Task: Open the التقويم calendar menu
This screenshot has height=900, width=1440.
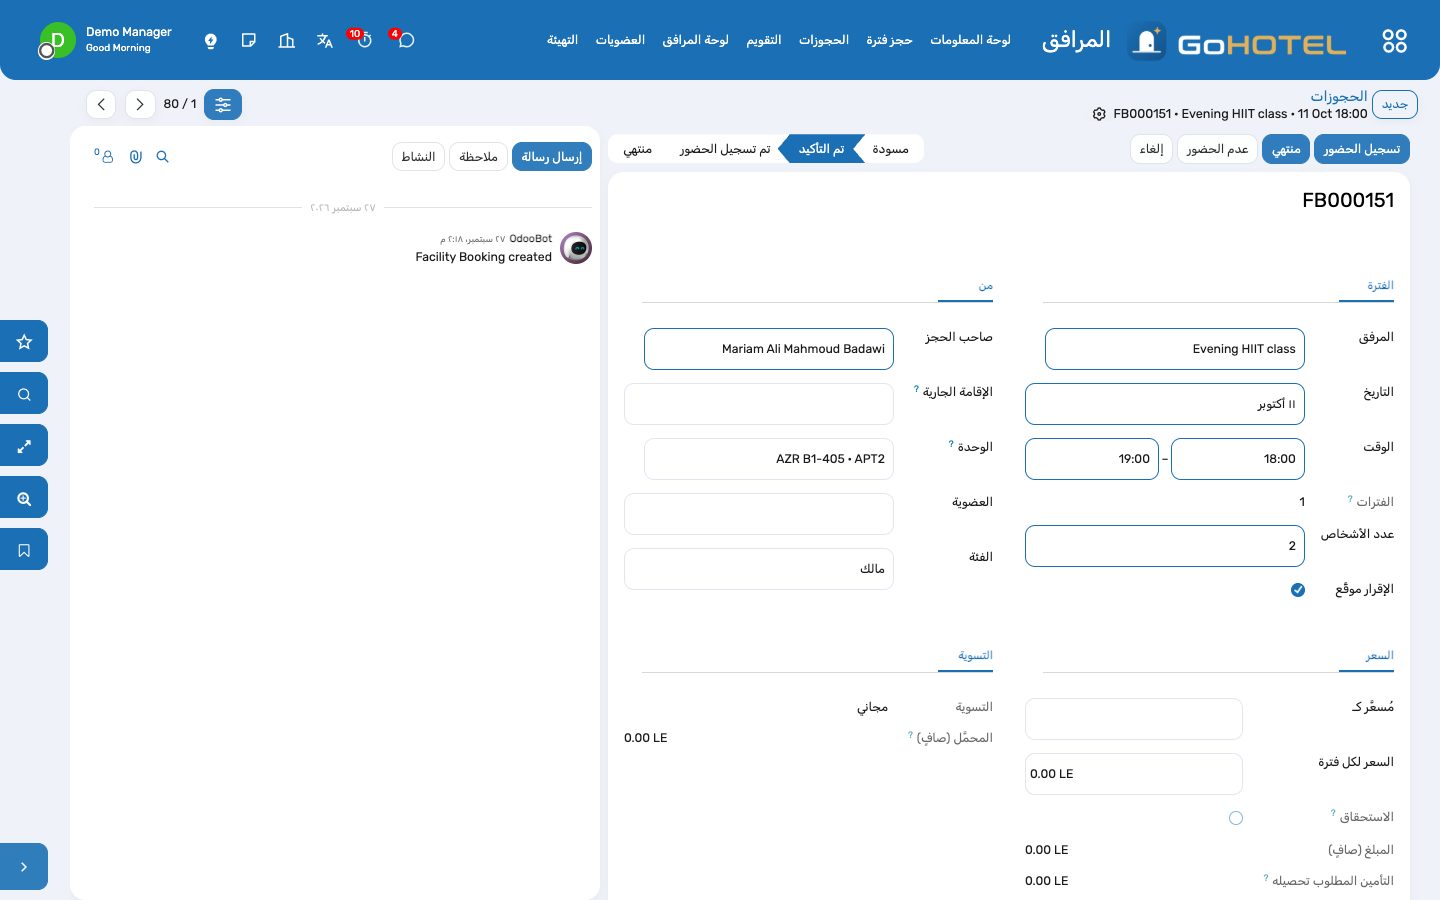Action: point(764,40)
